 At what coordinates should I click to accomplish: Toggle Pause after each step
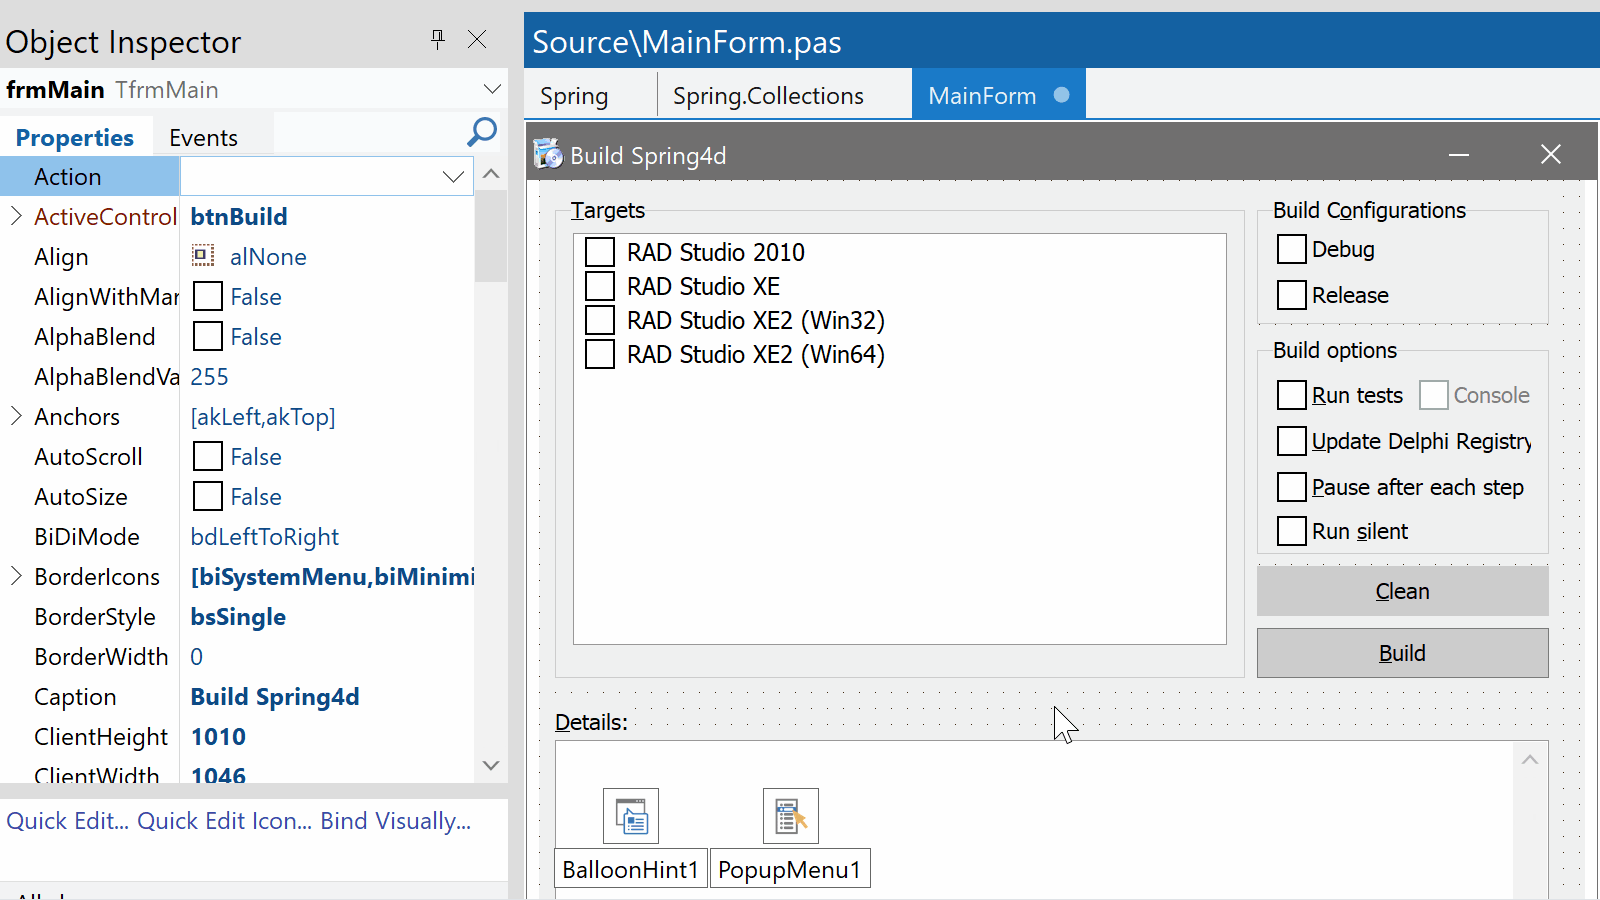click(1292, 487)
